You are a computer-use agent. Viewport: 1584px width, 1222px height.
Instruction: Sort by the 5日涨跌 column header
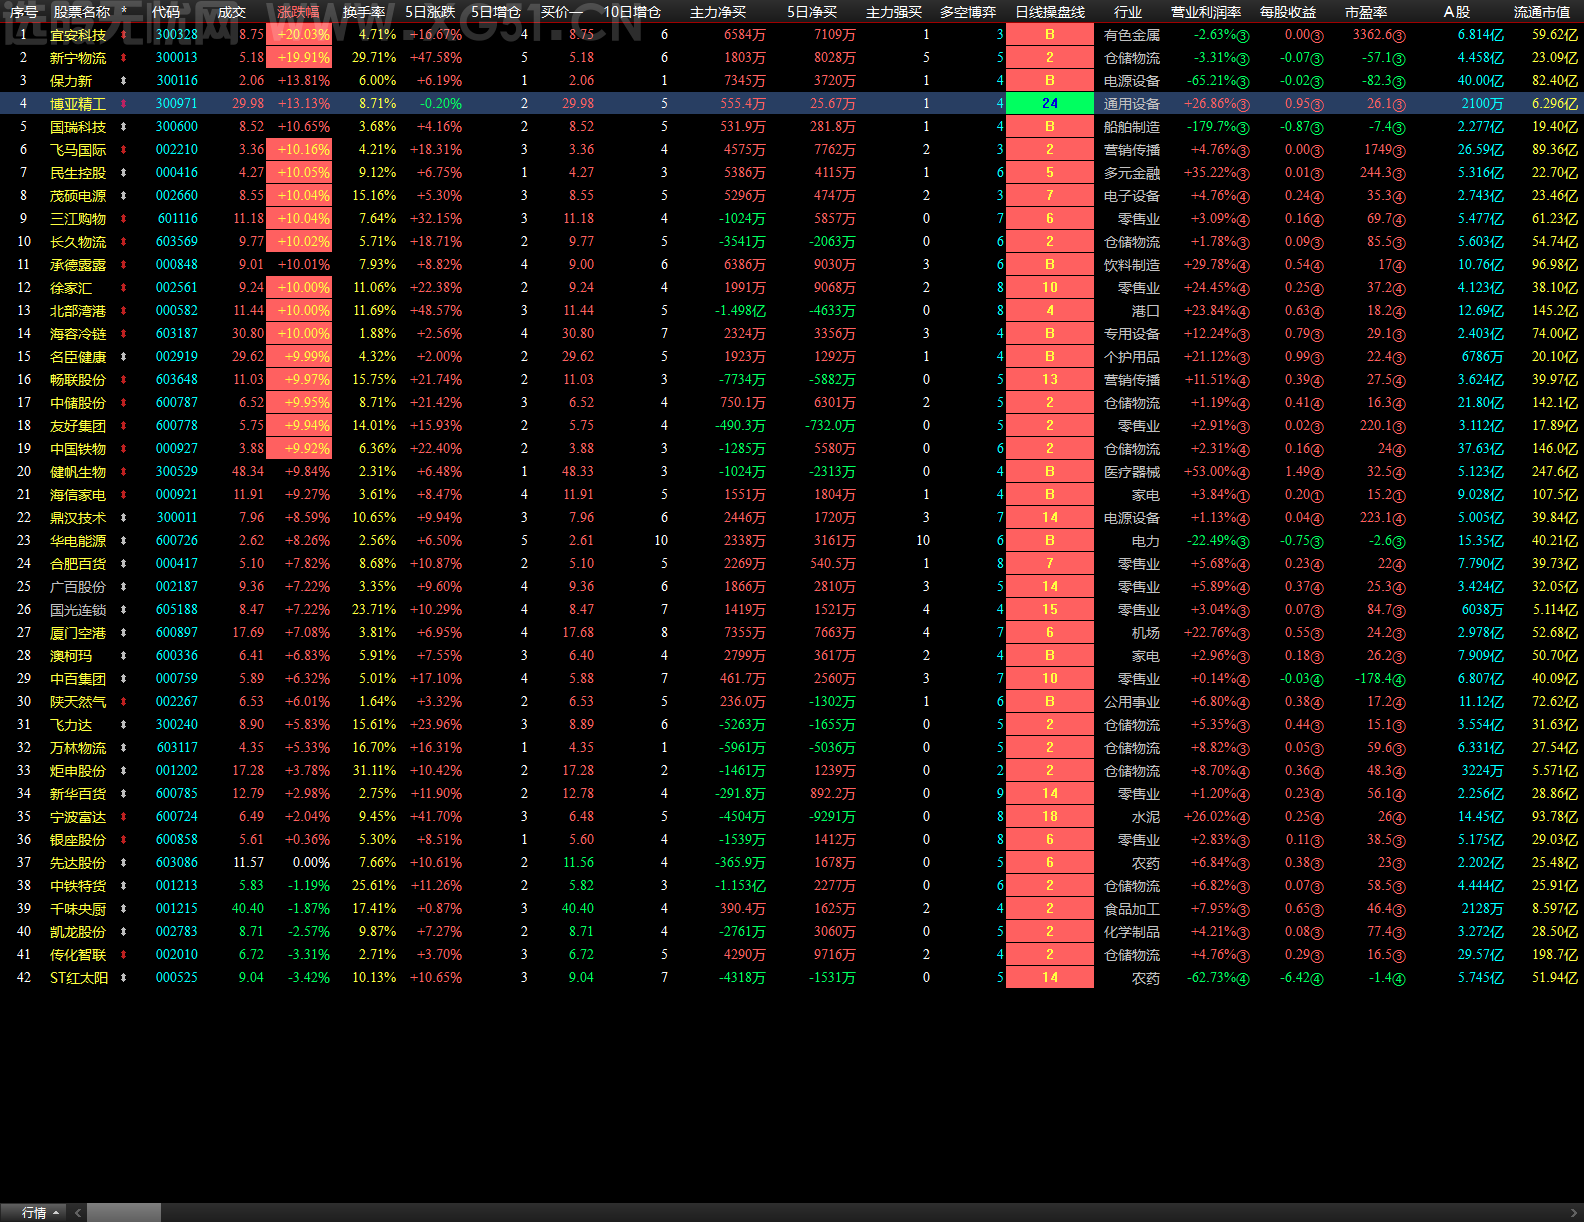430,12
